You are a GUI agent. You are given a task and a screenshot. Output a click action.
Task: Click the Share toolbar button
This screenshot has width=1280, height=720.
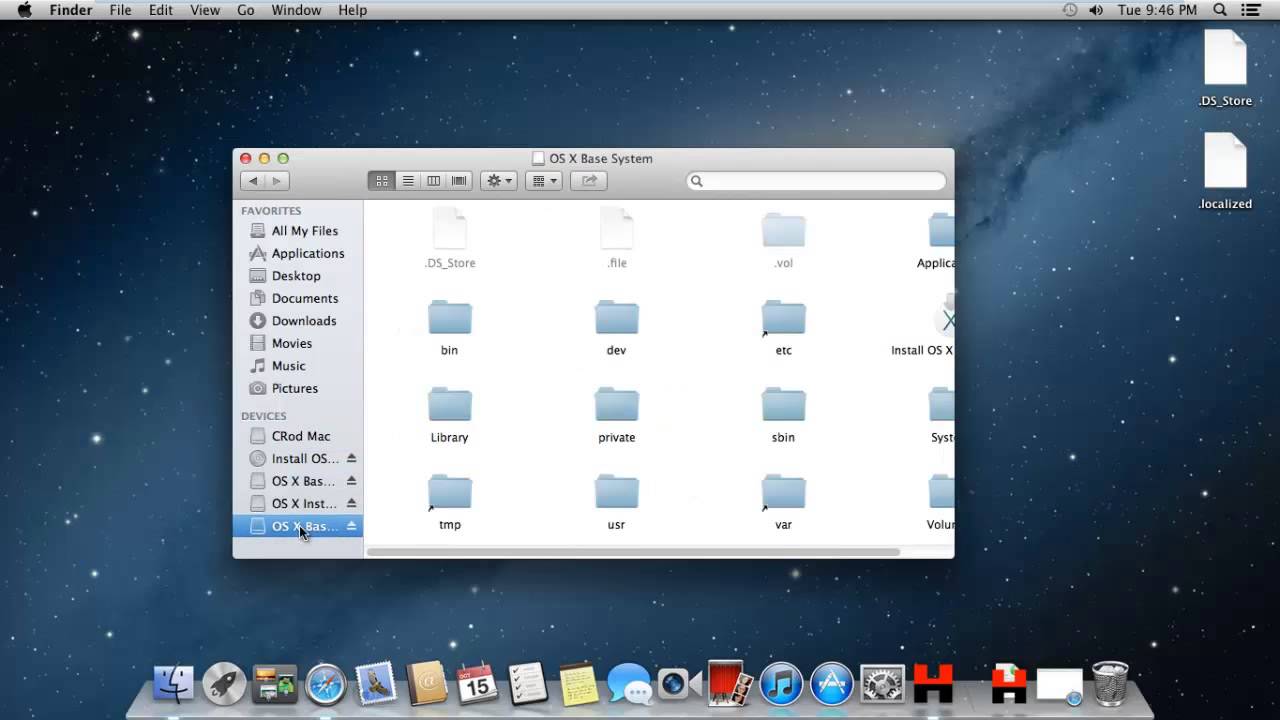[589, 181]
